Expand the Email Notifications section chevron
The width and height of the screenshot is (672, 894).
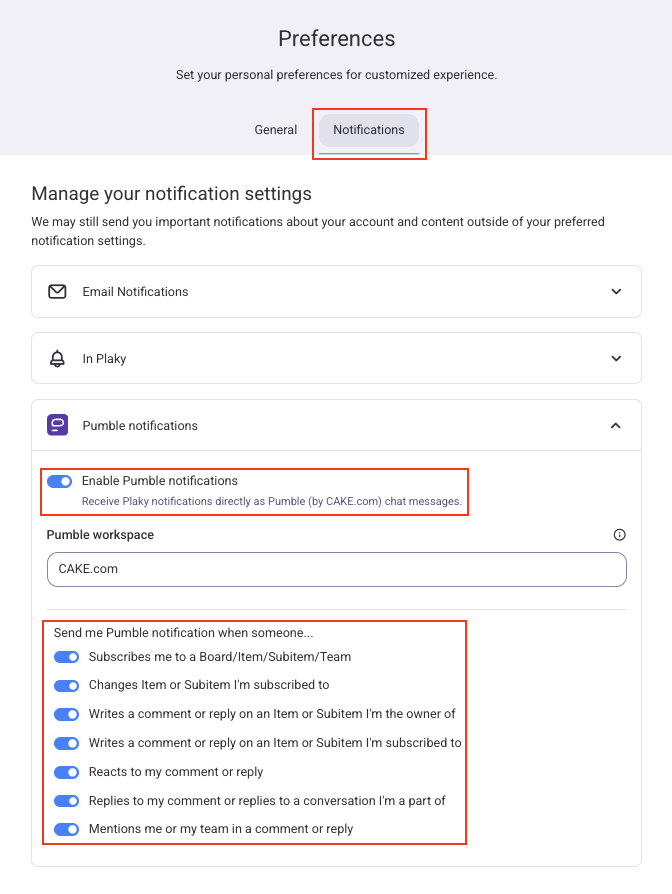click(616, 291)
